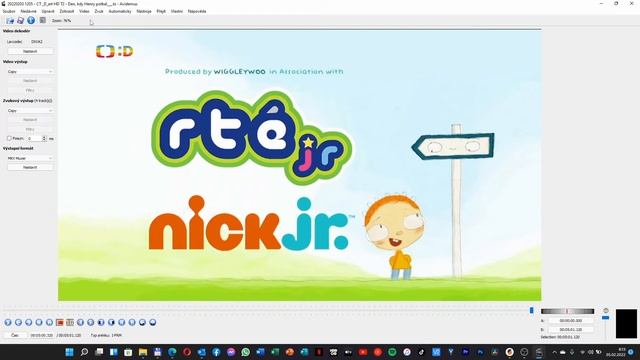Skip backward one minute

coord(142,322)
